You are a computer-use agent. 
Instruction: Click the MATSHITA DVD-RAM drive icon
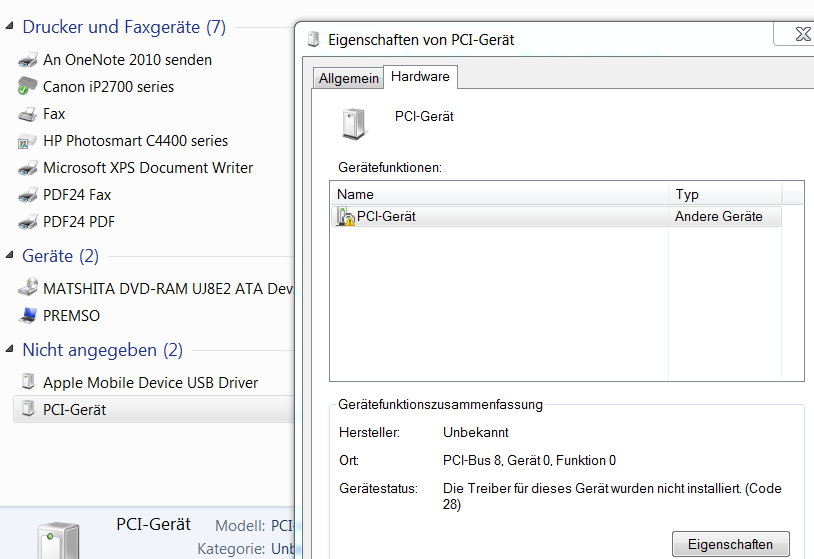[28, 288]
